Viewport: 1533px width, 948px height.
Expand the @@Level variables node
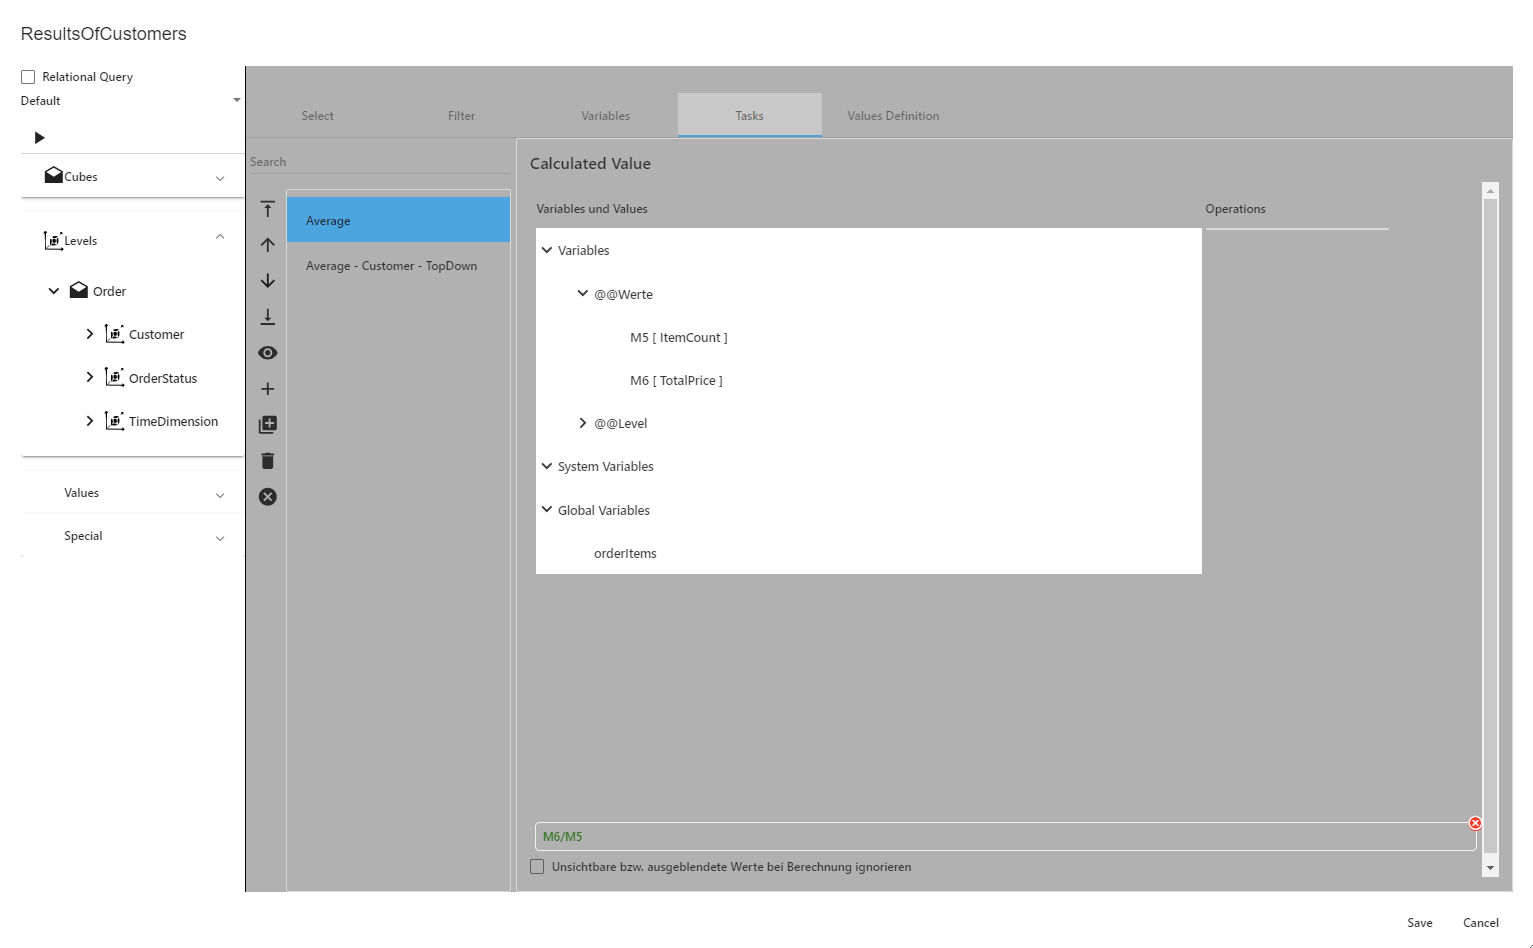tap(583, 423)
